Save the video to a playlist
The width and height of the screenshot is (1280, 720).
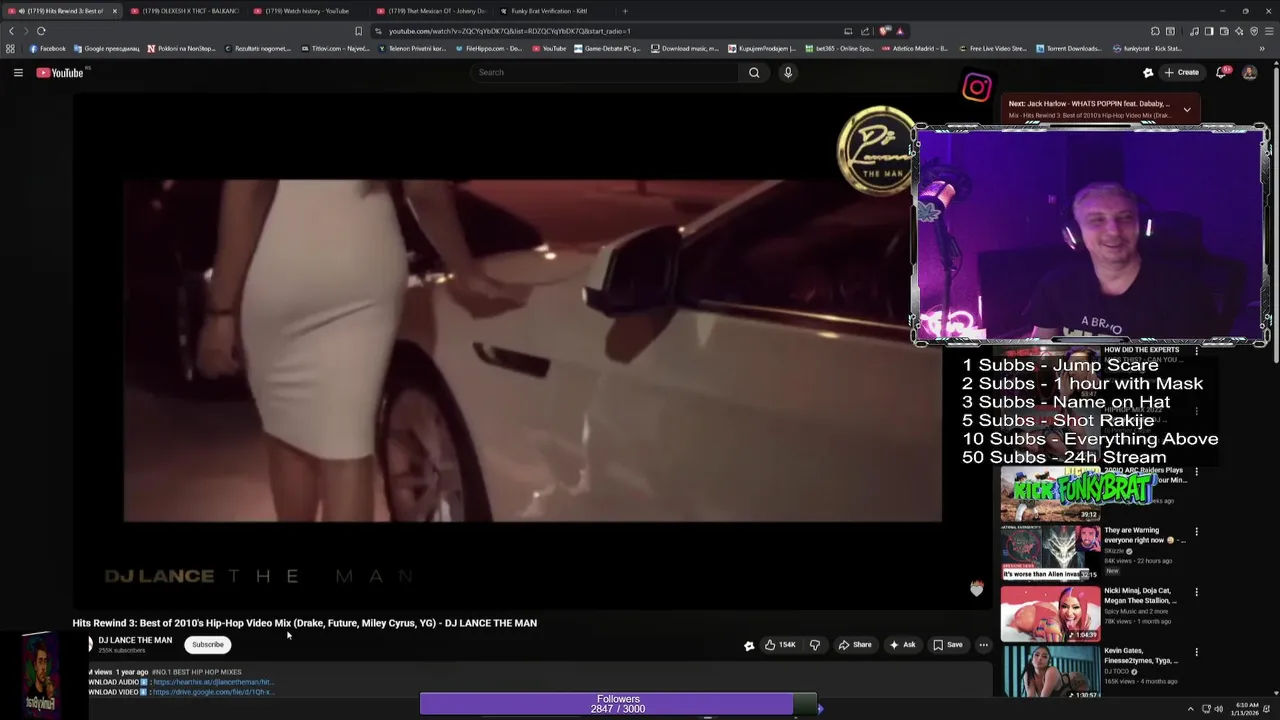click(x=947, y=645)
